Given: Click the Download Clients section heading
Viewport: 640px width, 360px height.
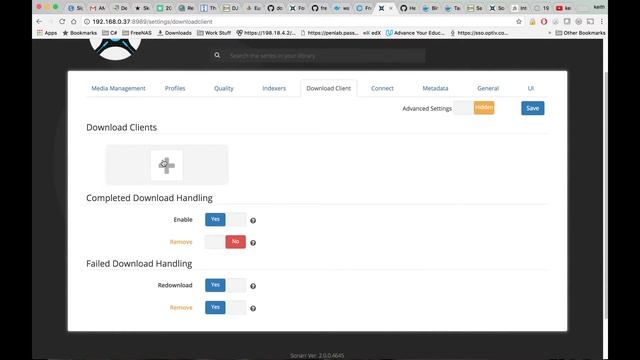Looking at the screenshot, I should [121, 127].
